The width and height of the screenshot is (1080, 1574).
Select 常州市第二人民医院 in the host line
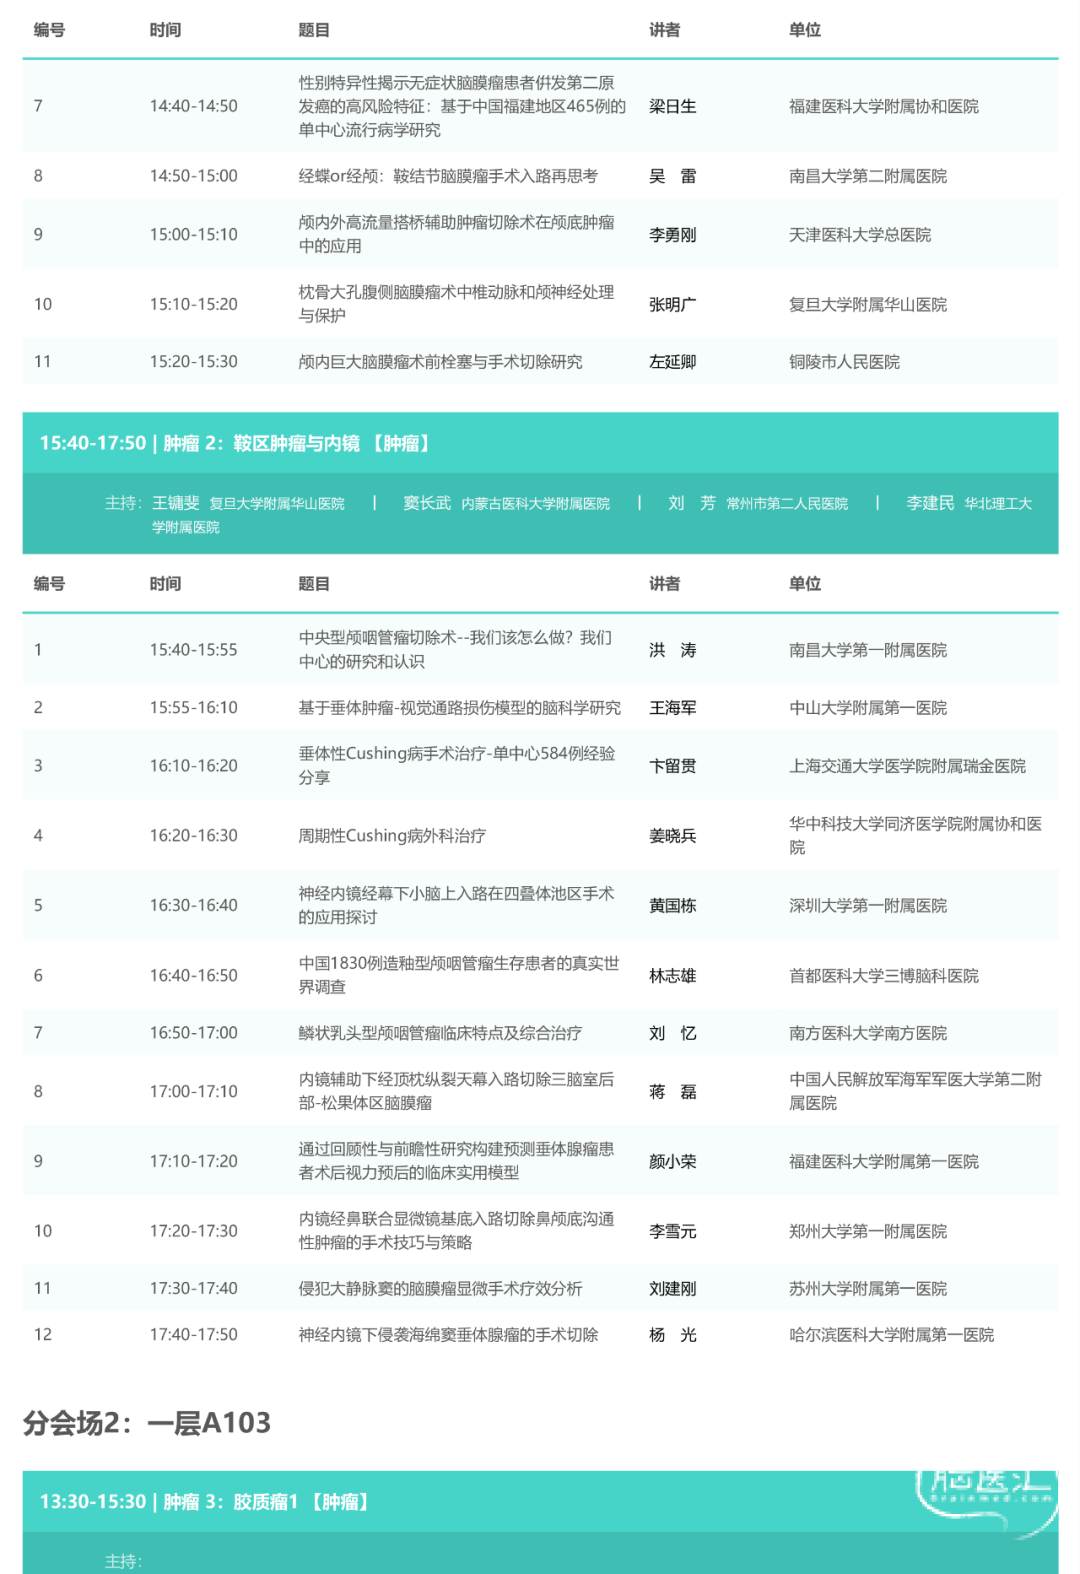[x=787, y=504]
